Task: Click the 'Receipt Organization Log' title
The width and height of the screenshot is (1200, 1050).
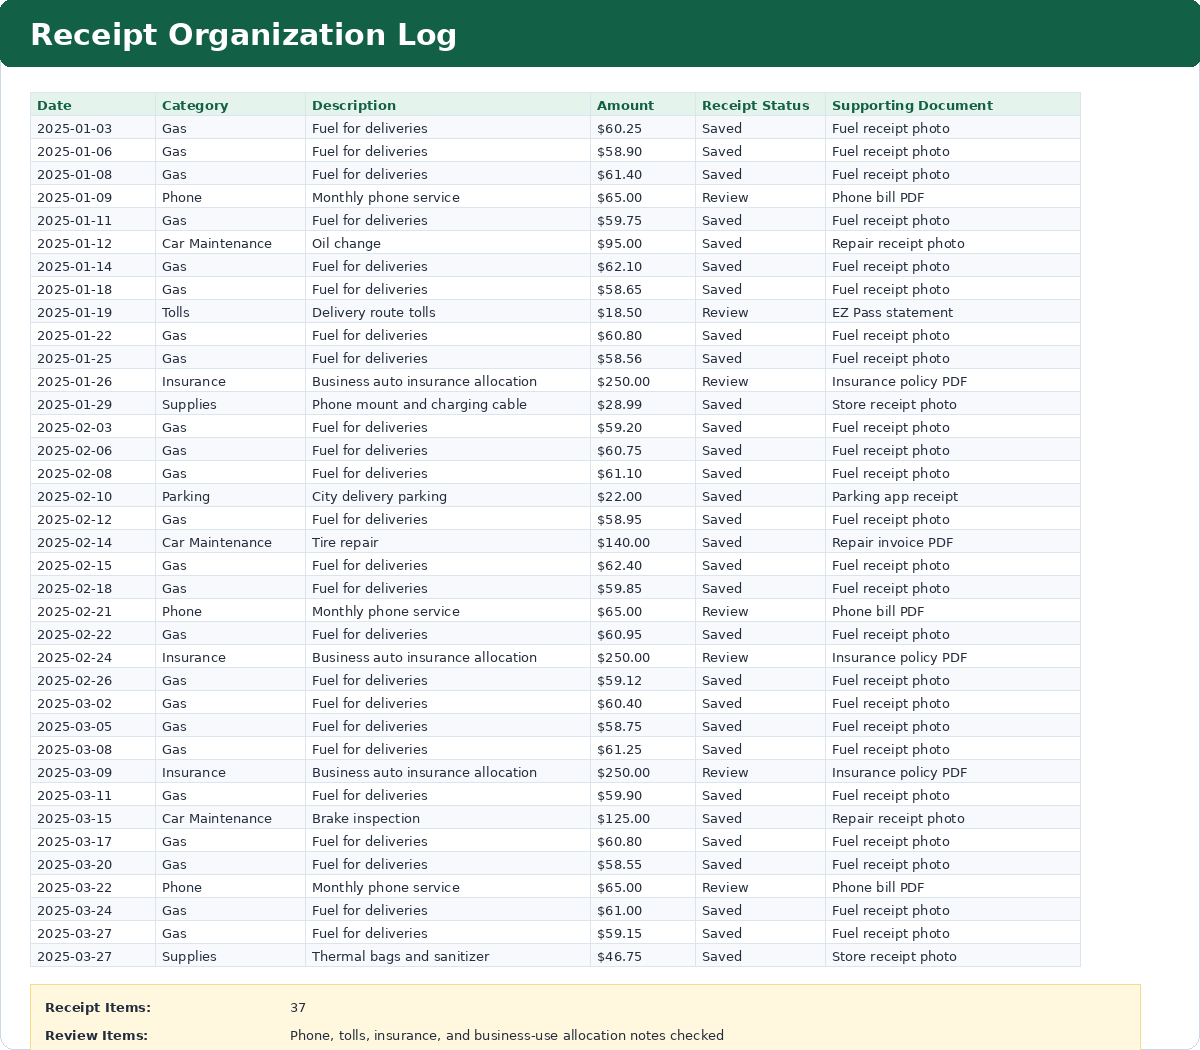Action: pyautogui.click(x=243, y=35)
